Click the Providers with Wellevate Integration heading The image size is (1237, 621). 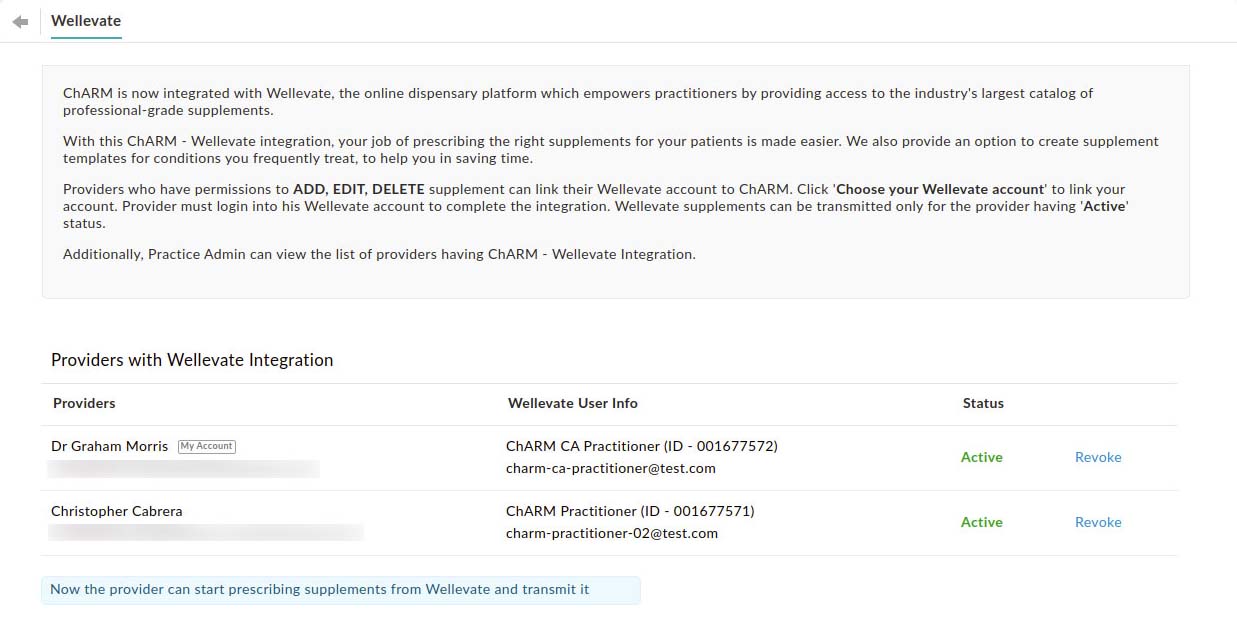coord(192,360)
